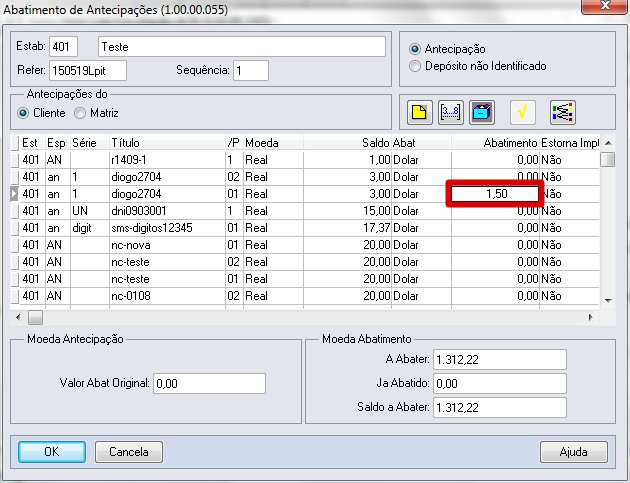This screenshot has height=483, width=630.
Task: Click the yellow checkmark toolbar icon
Action: coord(522,112)
